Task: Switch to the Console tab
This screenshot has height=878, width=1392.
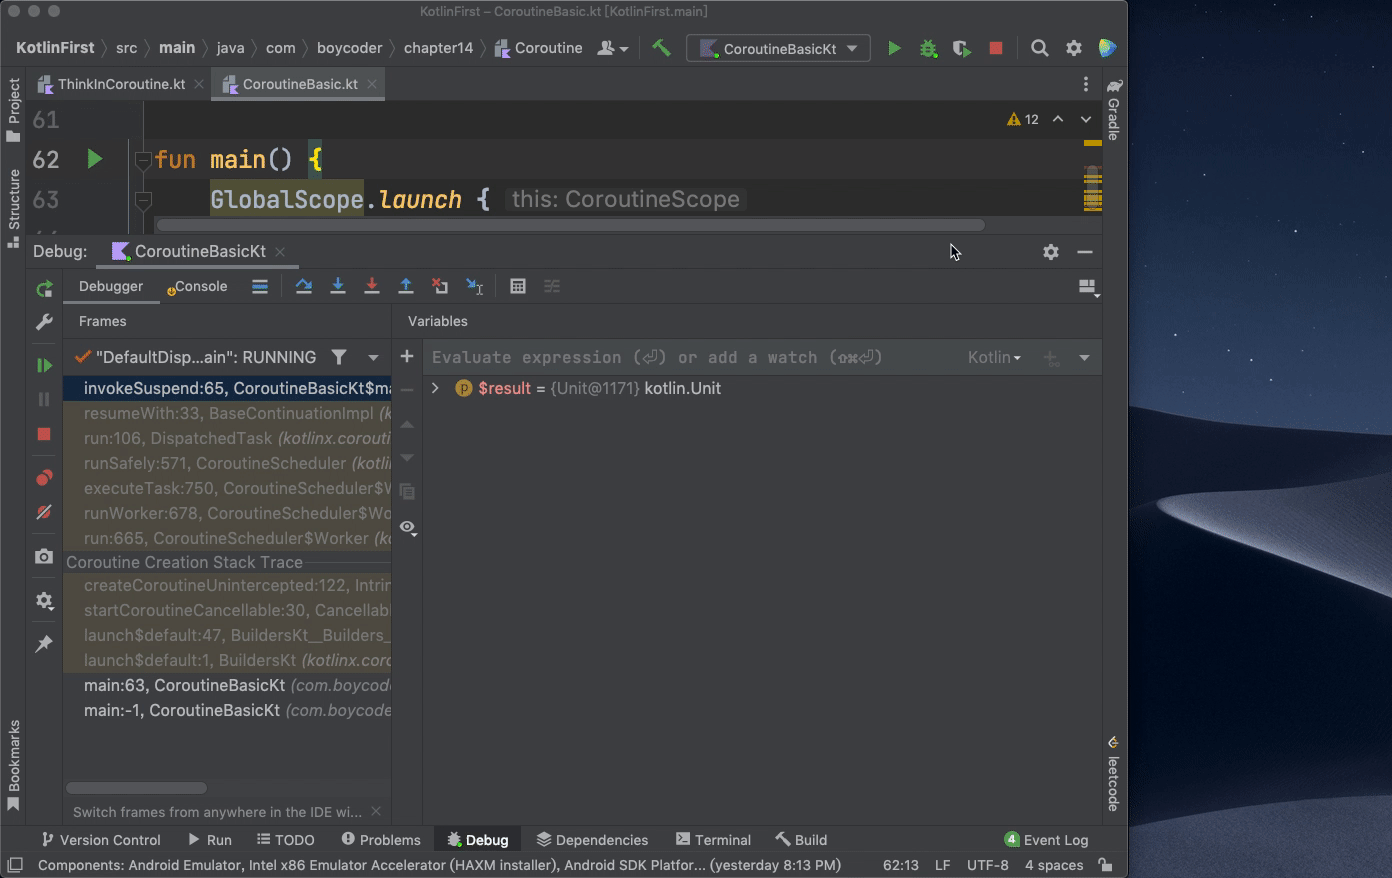Action: (198, 287)
